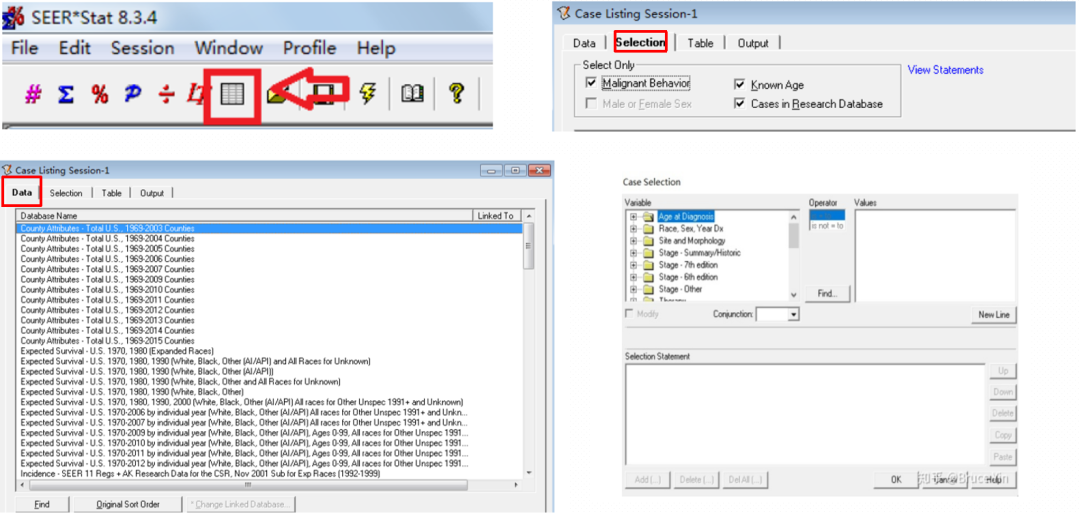Click the Find button below the database list
Viewport: 1080px width, 513px height.
point(42,504)
